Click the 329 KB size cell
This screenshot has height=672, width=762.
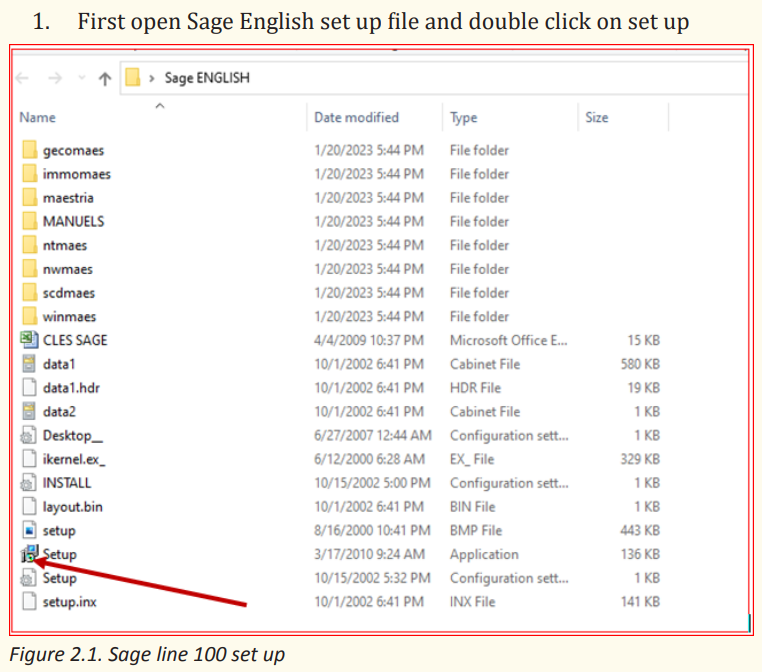pos(640,459)
